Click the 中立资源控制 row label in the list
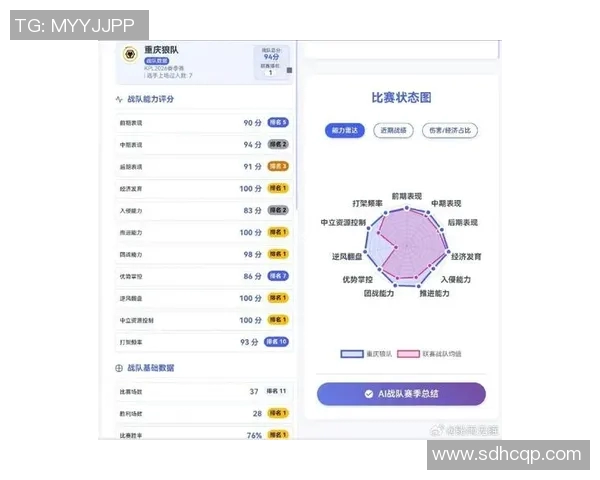Image resolution: width=600 pixels, height=480 pixels. [137, 320]
